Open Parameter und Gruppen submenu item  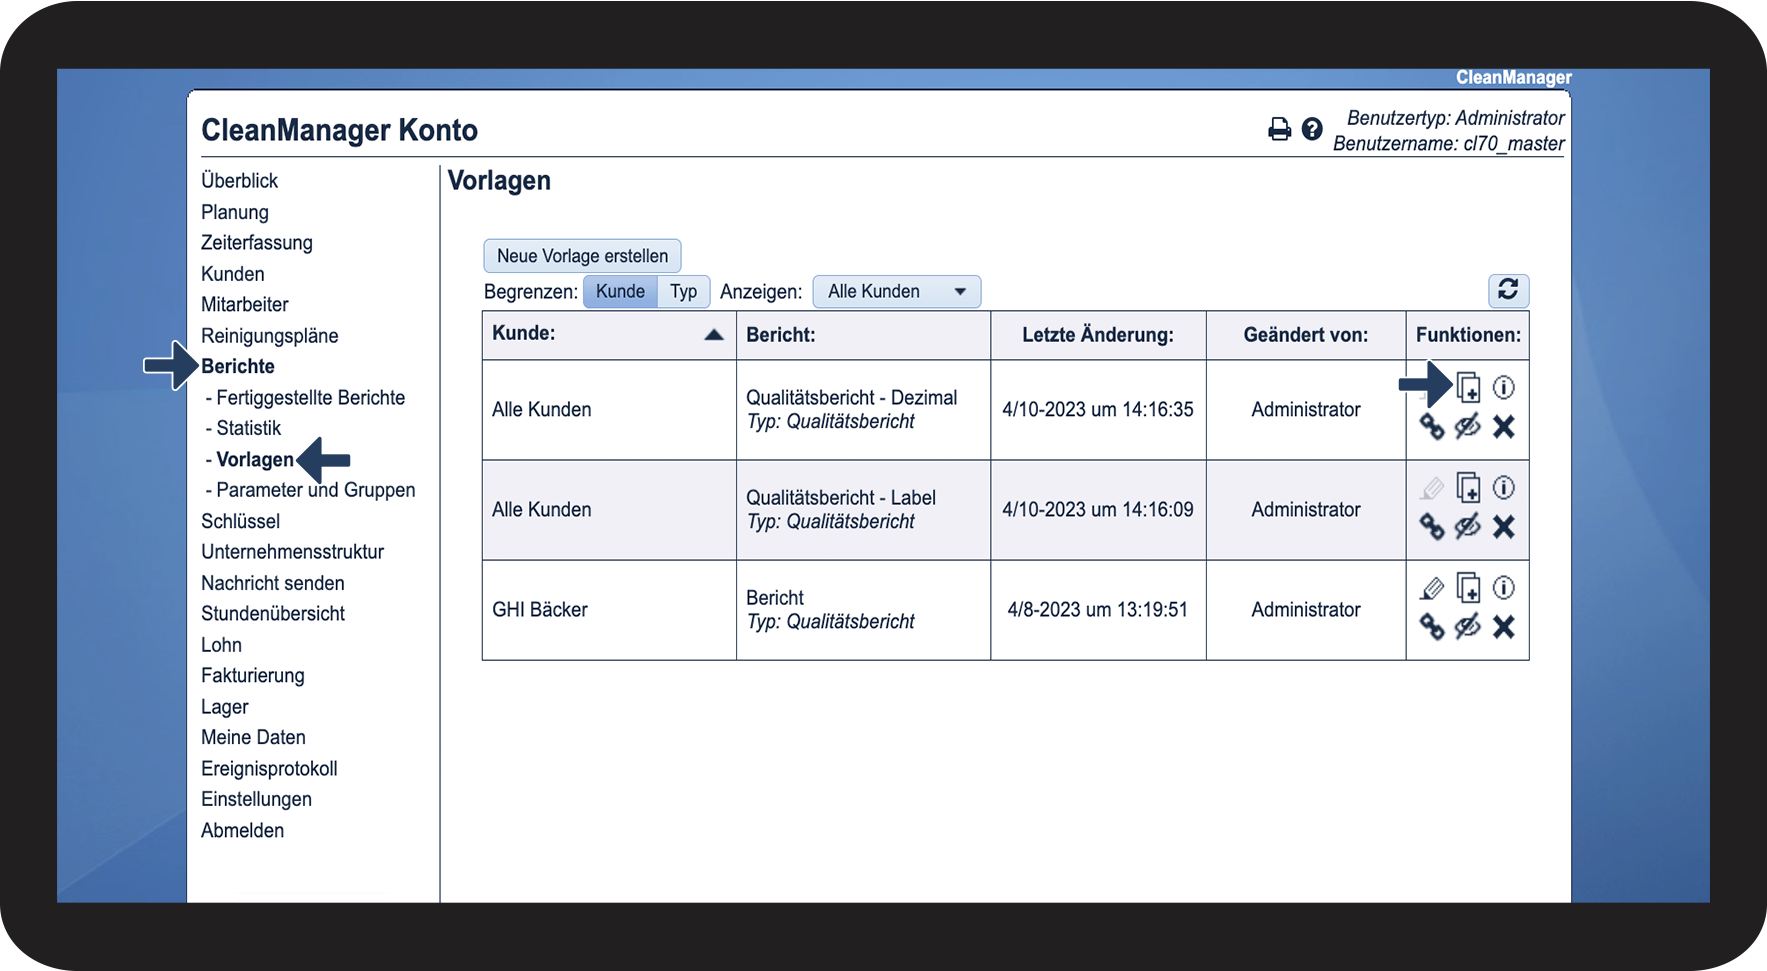click(x=315, y=490)
